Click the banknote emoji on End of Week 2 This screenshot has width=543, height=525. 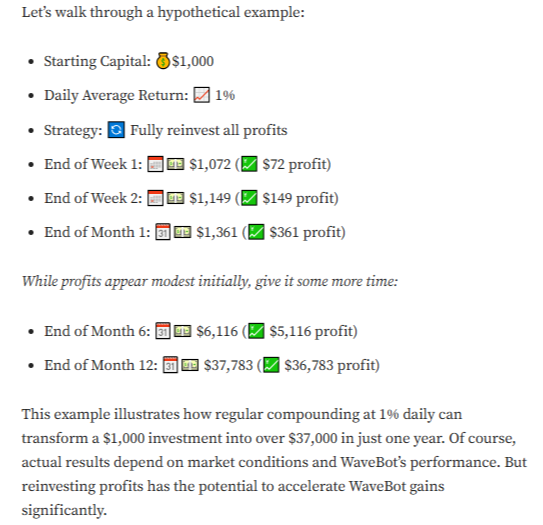(x=176, y=198)
